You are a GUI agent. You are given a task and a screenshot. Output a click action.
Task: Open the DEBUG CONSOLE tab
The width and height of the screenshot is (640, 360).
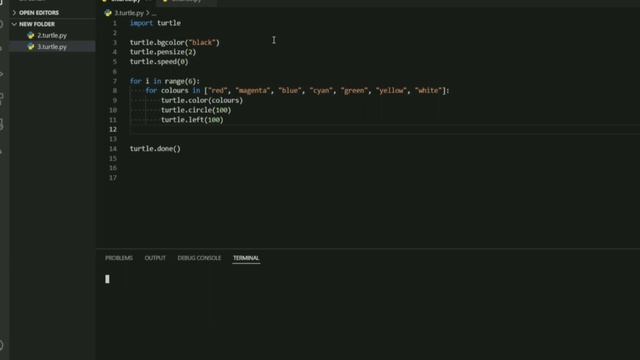199,258
